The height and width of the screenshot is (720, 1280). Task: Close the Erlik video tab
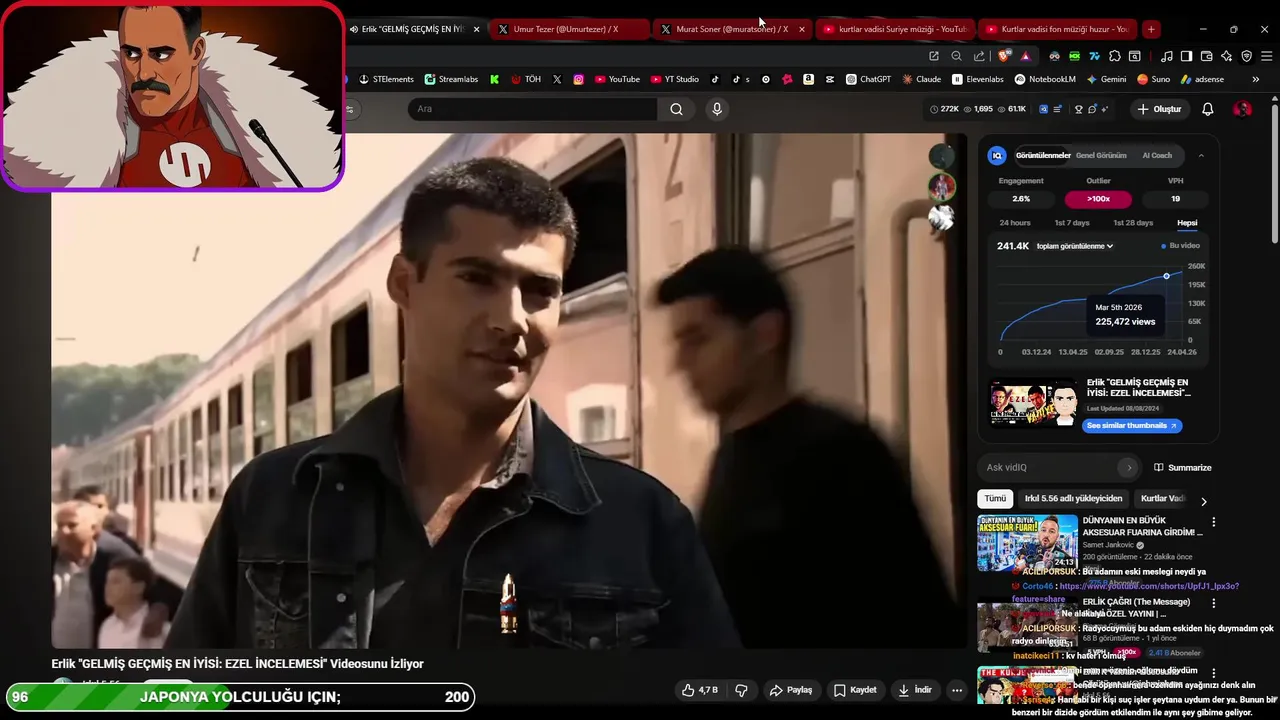(x=476, y=29)
